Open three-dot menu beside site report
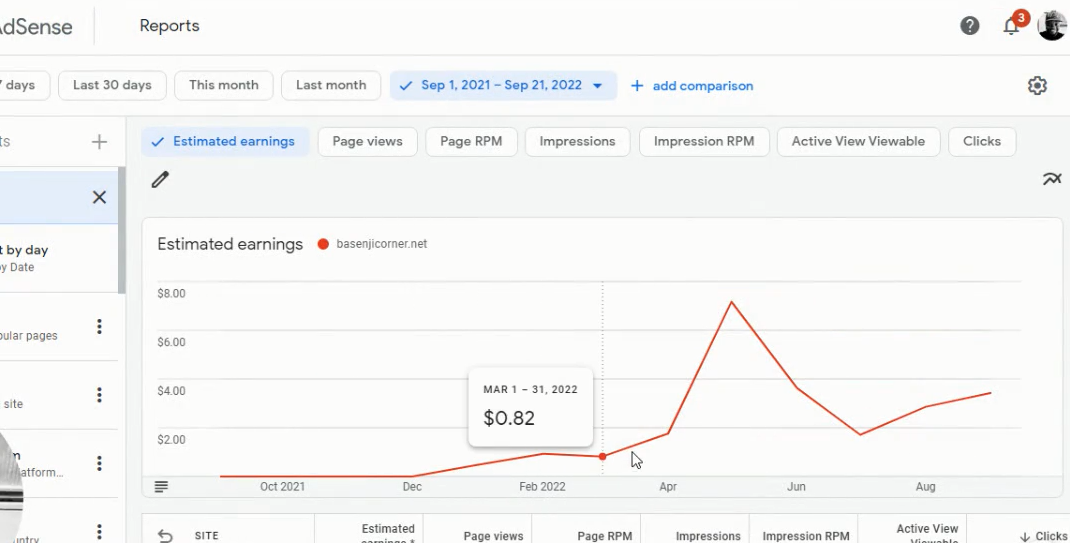 (99, 394)
